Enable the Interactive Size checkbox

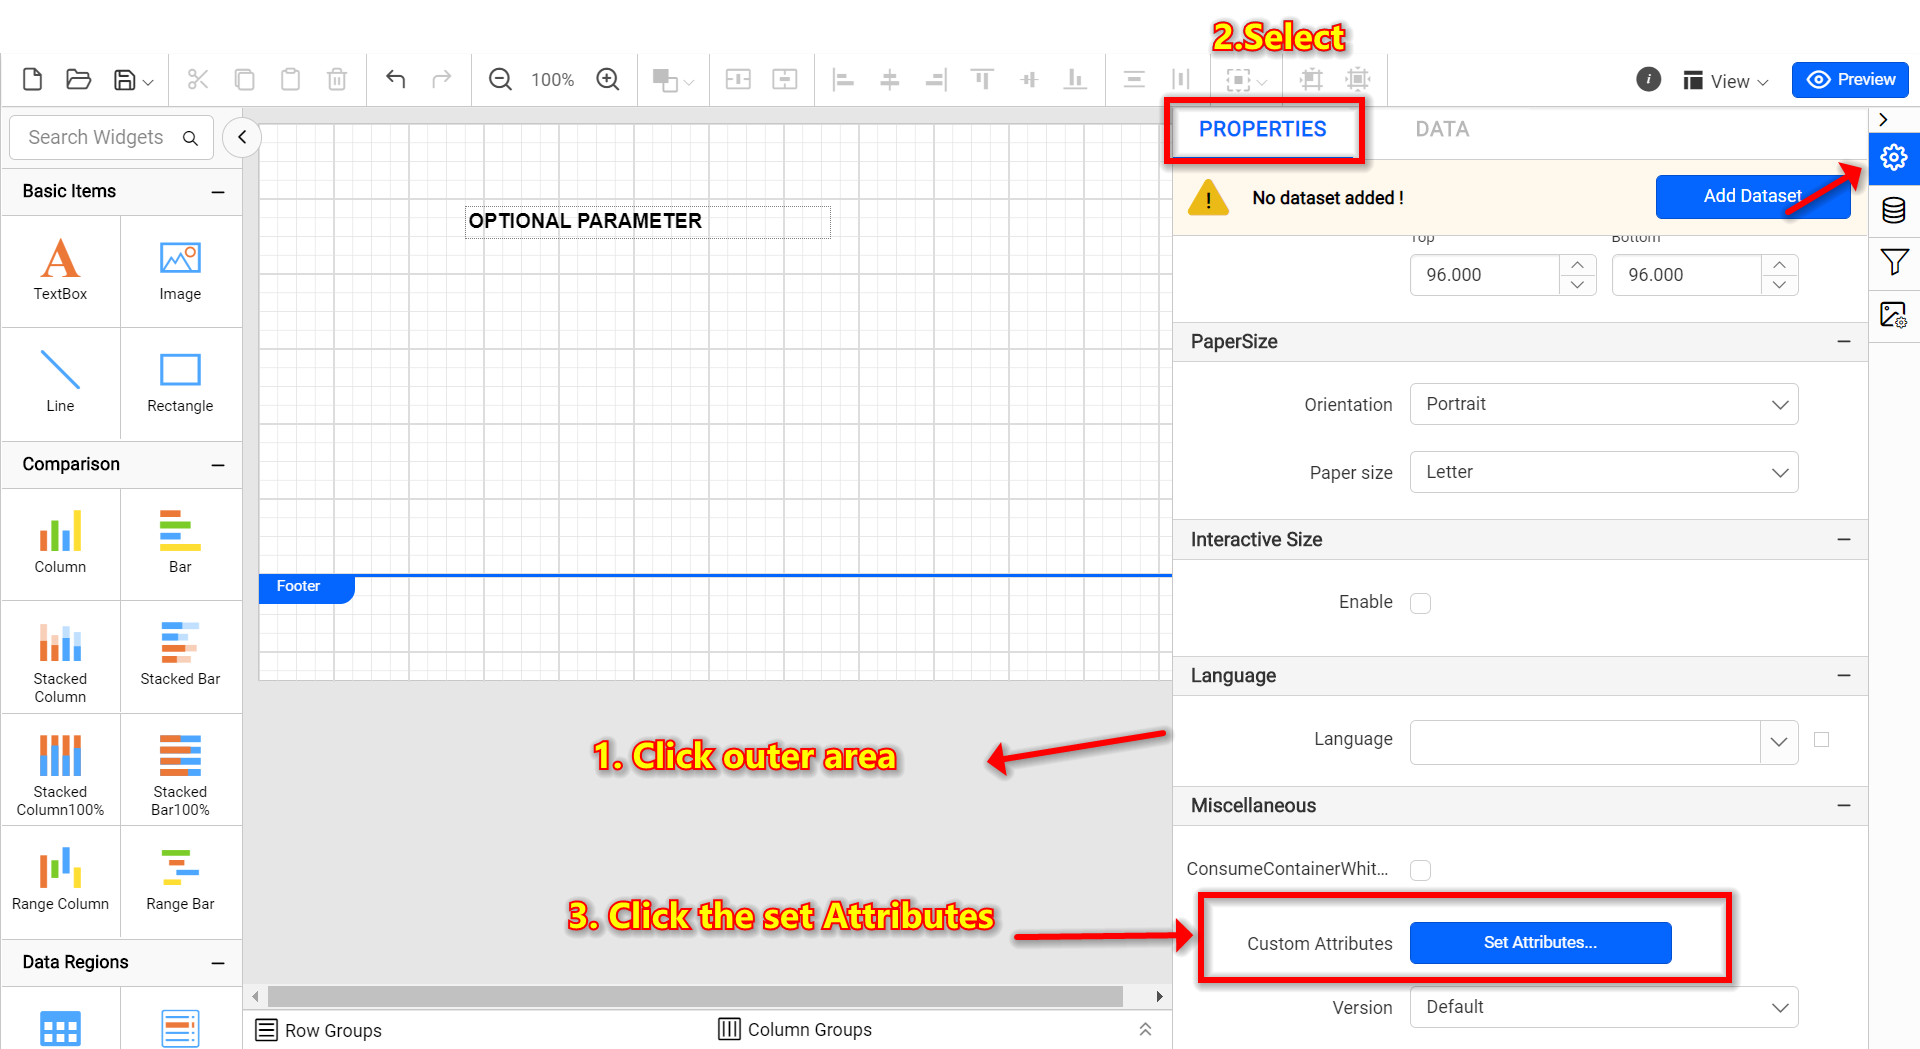point(1420,603)
